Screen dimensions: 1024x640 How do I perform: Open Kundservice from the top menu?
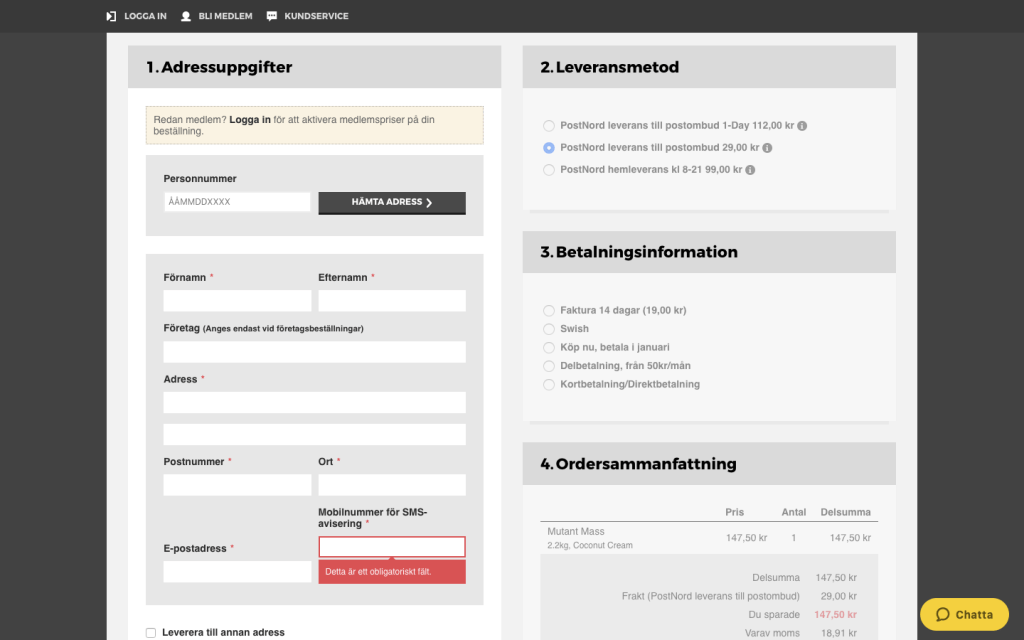pyautogui.click(x=316, y=16)
